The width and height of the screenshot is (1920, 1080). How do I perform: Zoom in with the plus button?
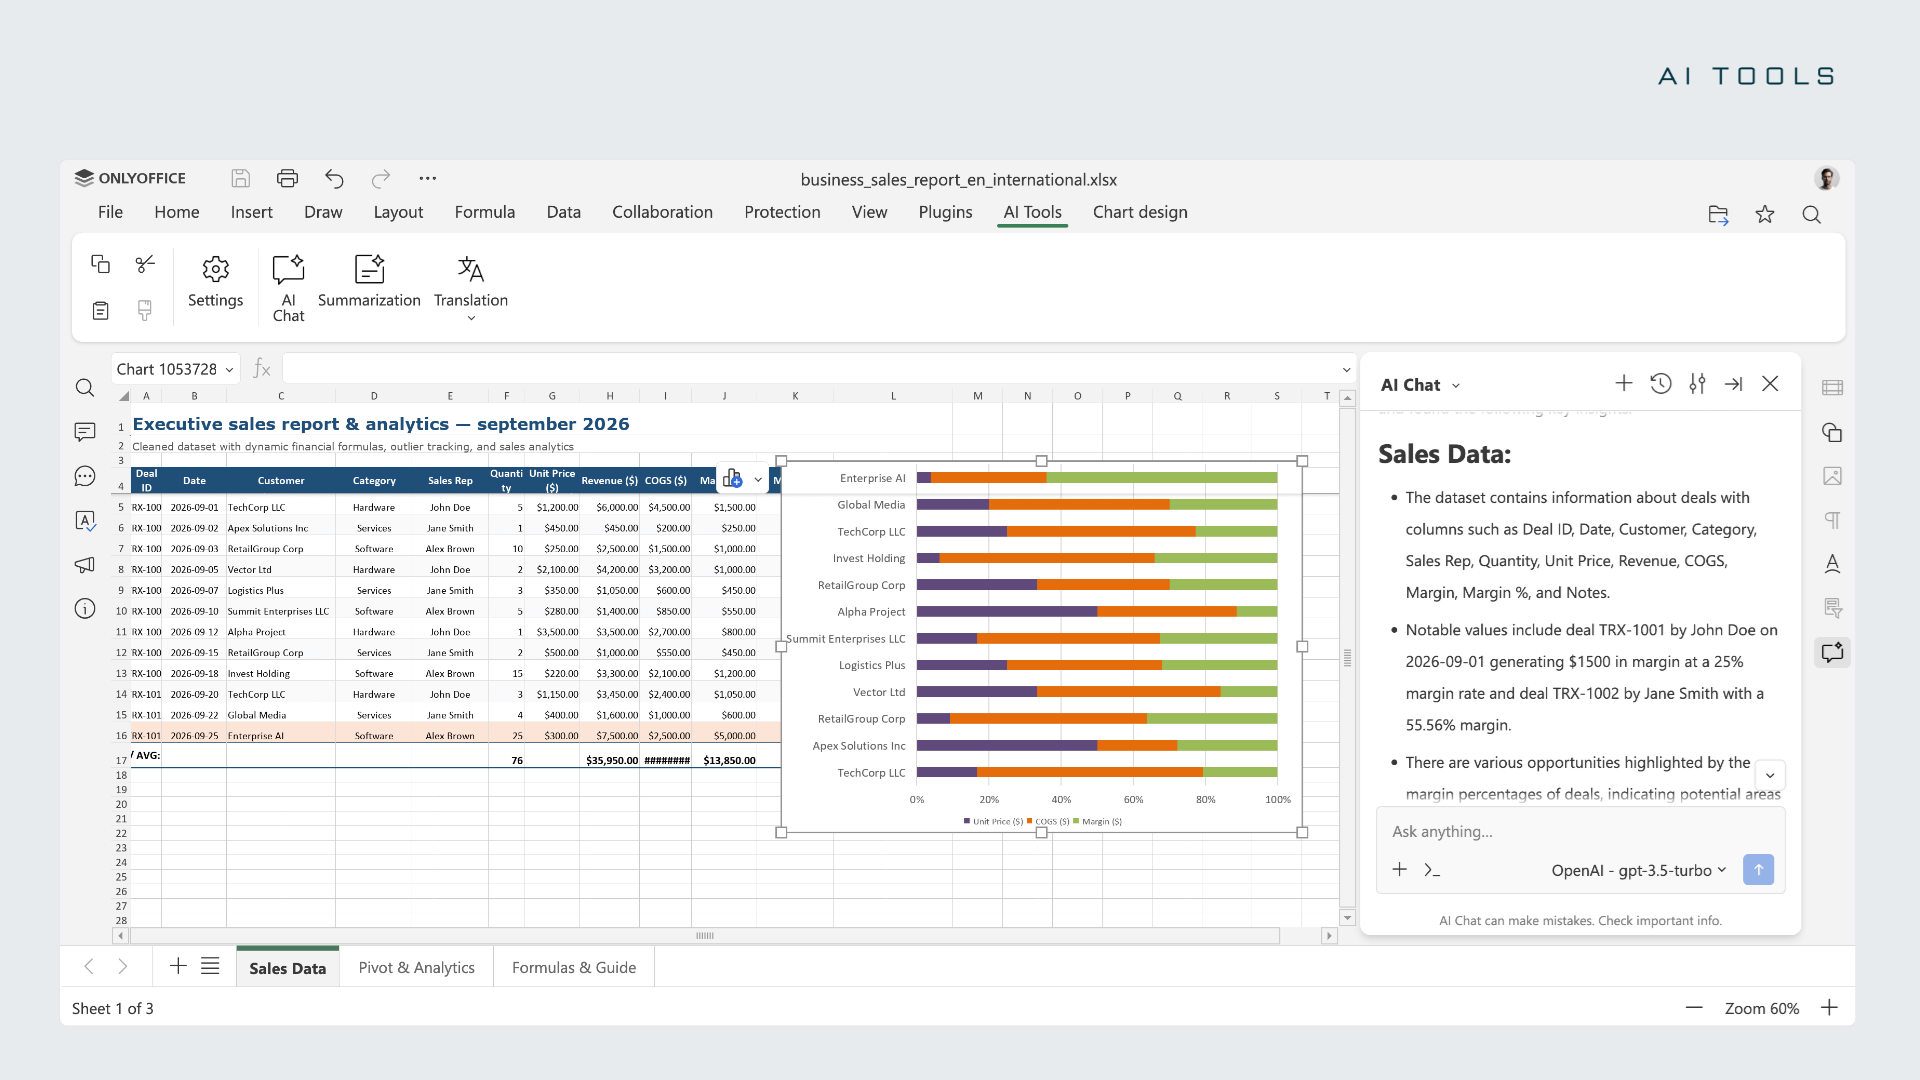tap(1829, 1008)
